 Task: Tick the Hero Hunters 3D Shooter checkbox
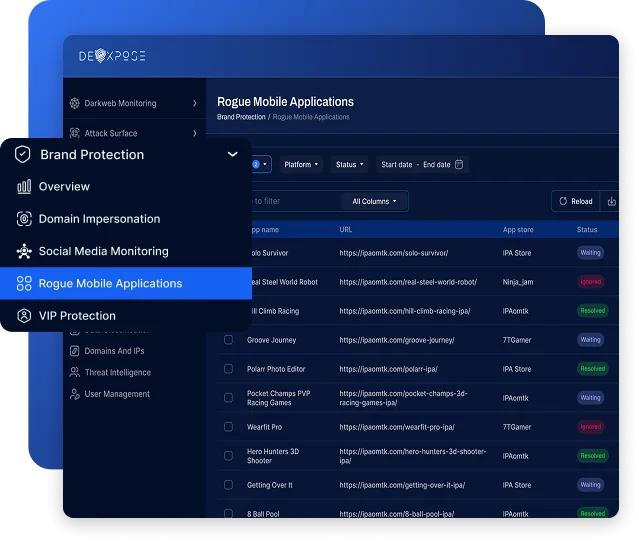click(229, 456)
